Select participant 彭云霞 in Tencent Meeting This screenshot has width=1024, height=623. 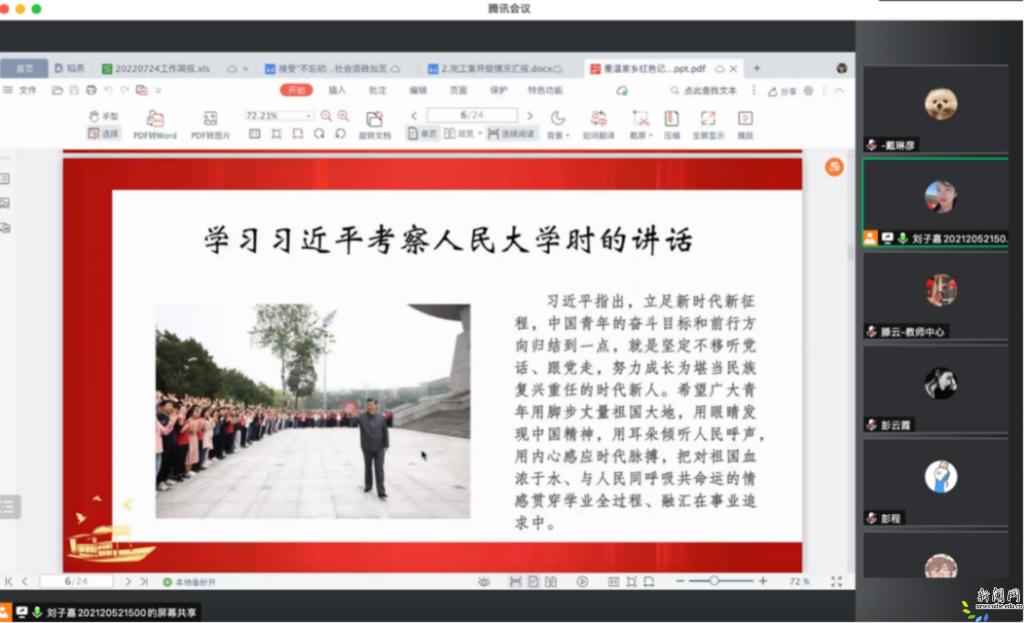click(936, 389)
